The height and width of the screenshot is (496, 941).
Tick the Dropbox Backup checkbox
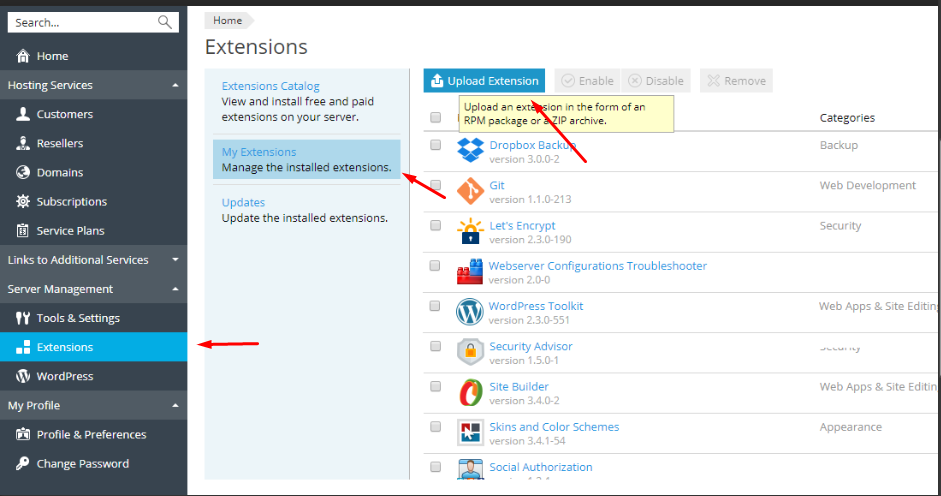point(435,145)
